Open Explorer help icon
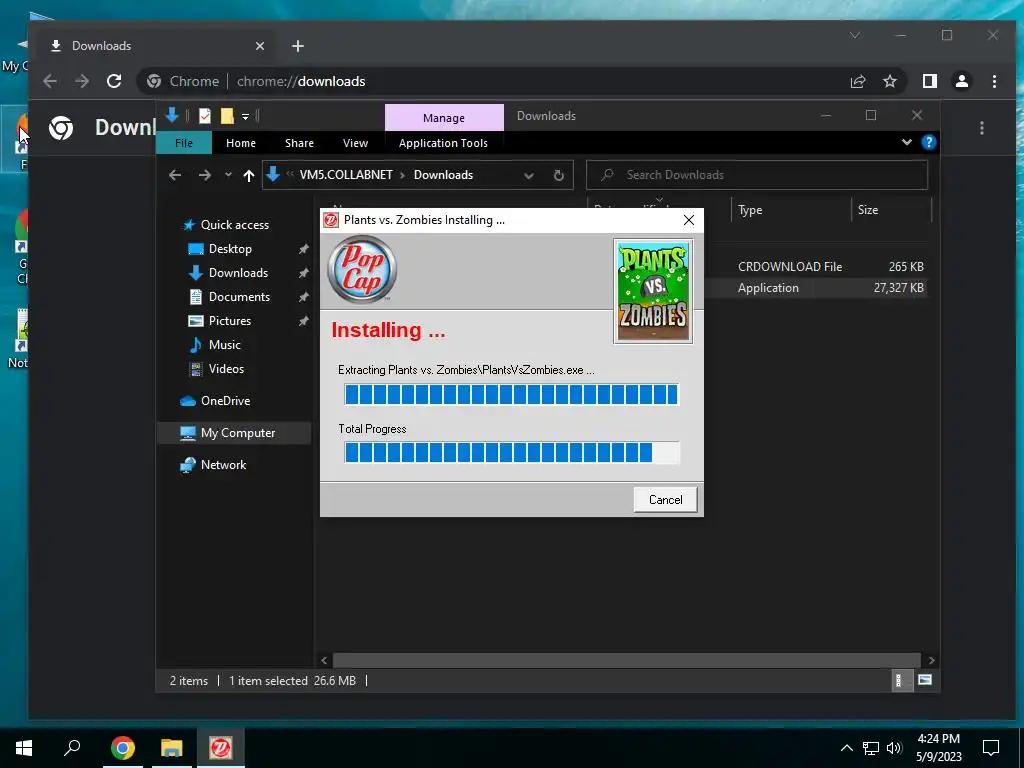1024x768 pixels. pos(929,142)
